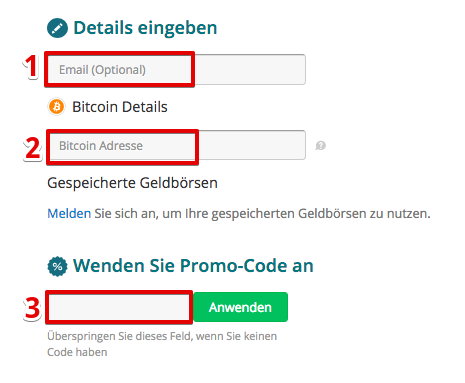Viewport: 465px width, 383px height.
Task: Click the red number 1 annotation
Action: click(31, 66)
